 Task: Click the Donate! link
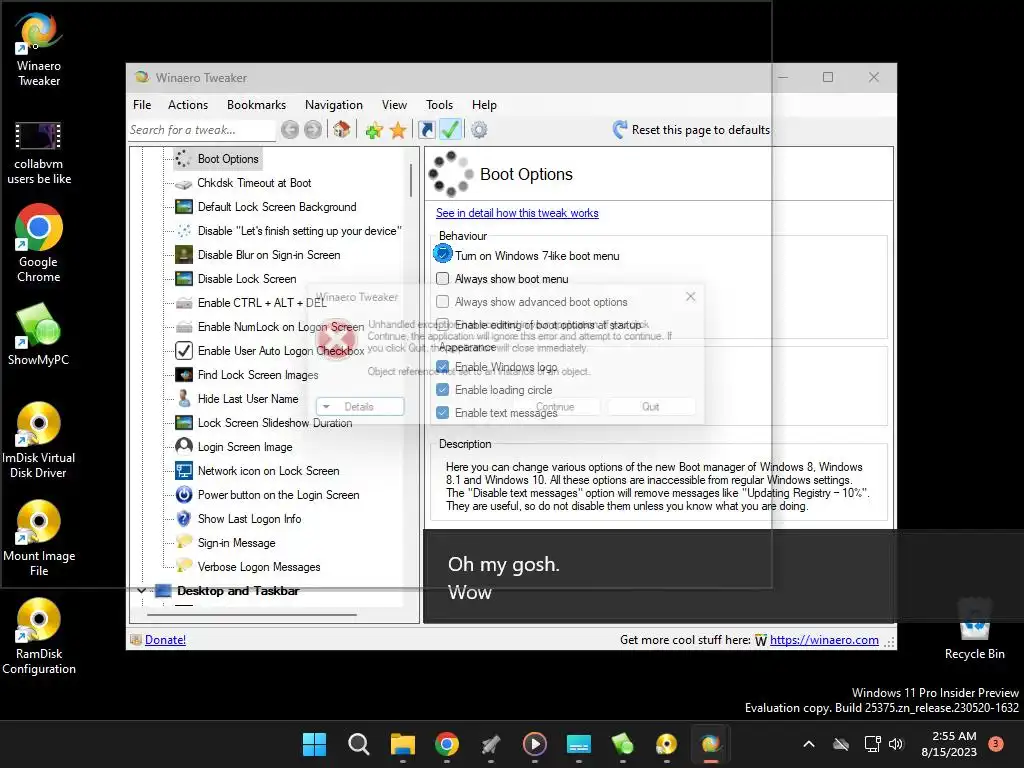pos(165,640)
